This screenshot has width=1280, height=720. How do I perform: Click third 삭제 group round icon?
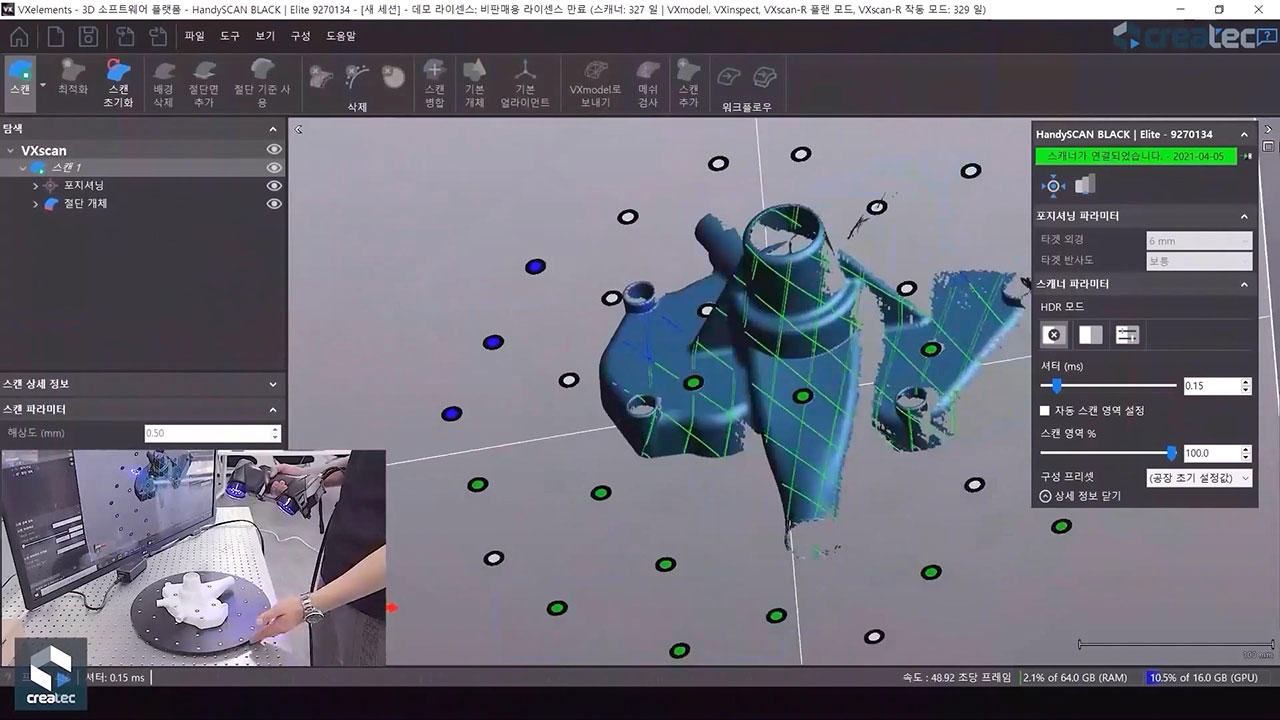393,76
